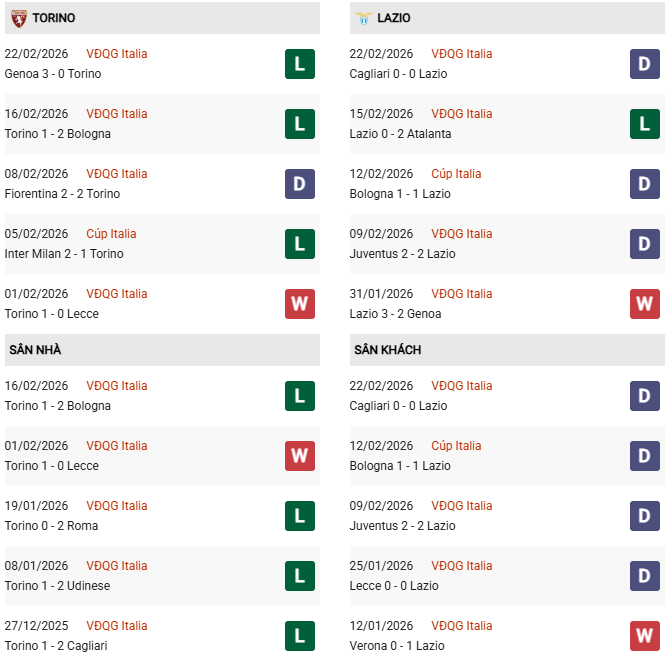Open the Juventus 2 - 2 Lazio match in Lazio's top list
This screenshot has width=666, height=659.
pyautogui.click(x=402, y=254)
